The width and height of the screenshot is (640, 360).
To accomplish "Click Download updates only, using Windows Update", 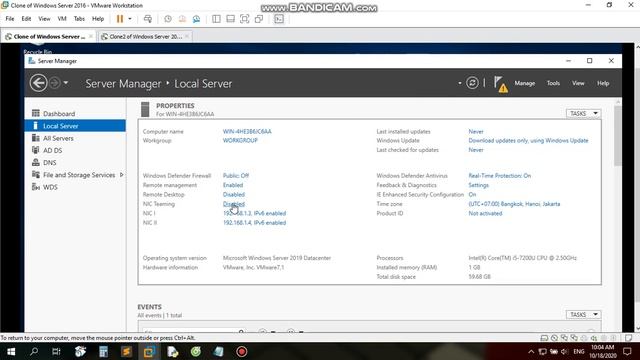I will 528,140.
